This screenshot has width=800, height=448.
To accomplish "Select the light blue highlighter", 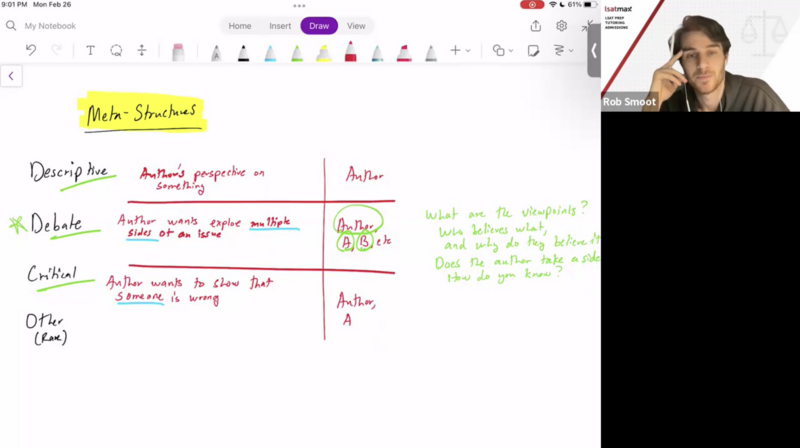I will pos(270,52).
